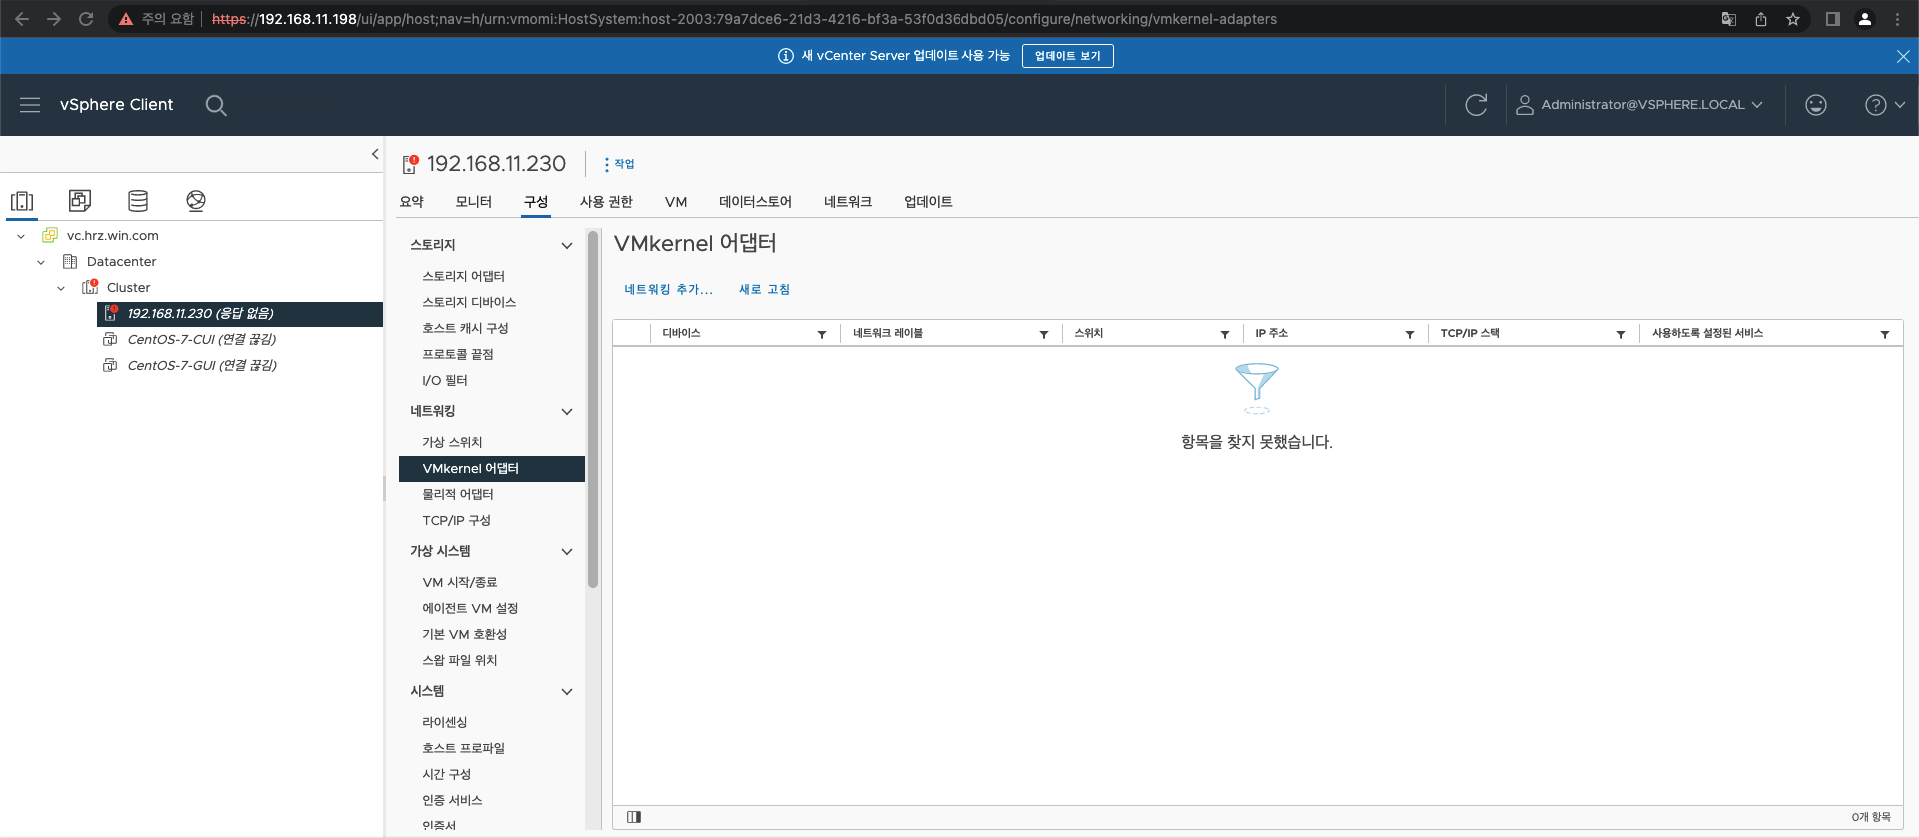Open the 데이터스토어 tab
Screen dimensions: 1919x838
[755, 202]
